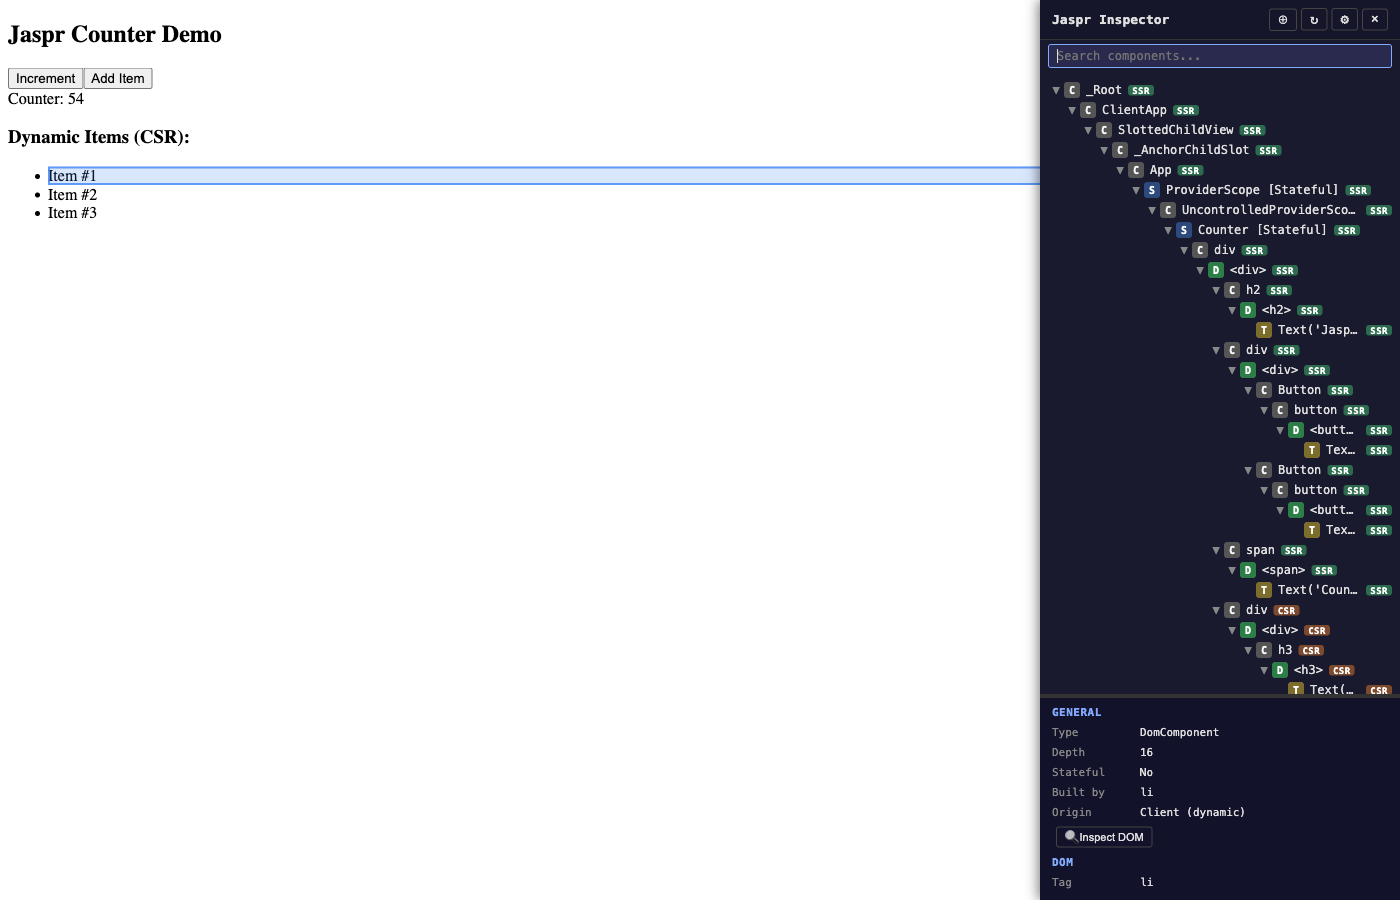
Task: Click the refresh tree icon in inspector header
Action: pyautogui.click(x=1314, y=19)
